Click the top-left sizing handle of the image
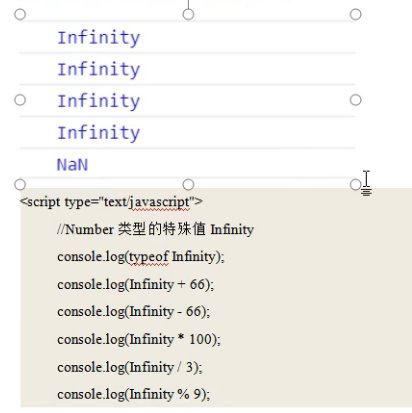Screen dimensions: 412x413 coord(20,14)
